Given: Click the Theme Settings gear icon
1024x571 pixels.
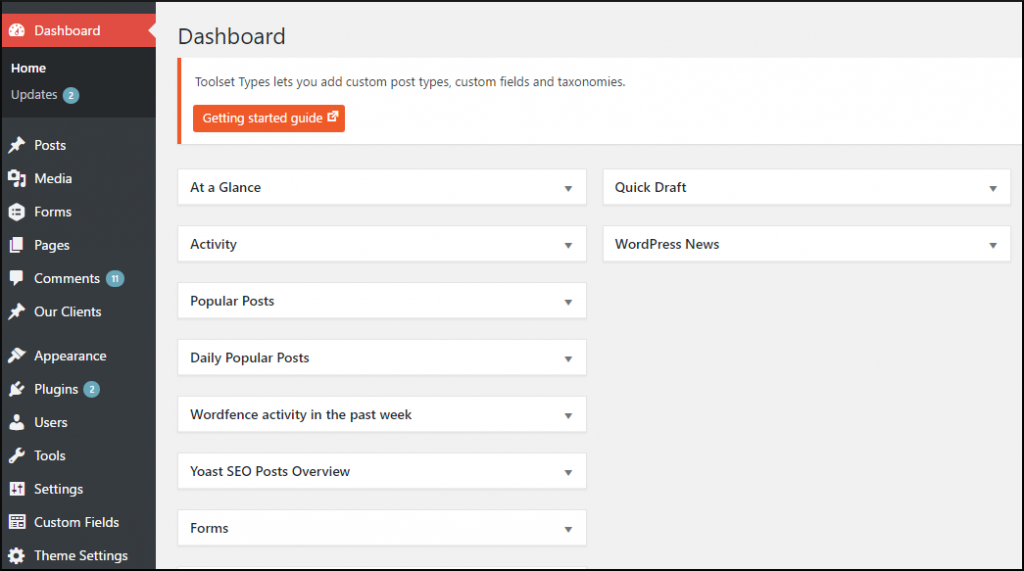Looking at the screenshot, I should click(x=16, y=556).
